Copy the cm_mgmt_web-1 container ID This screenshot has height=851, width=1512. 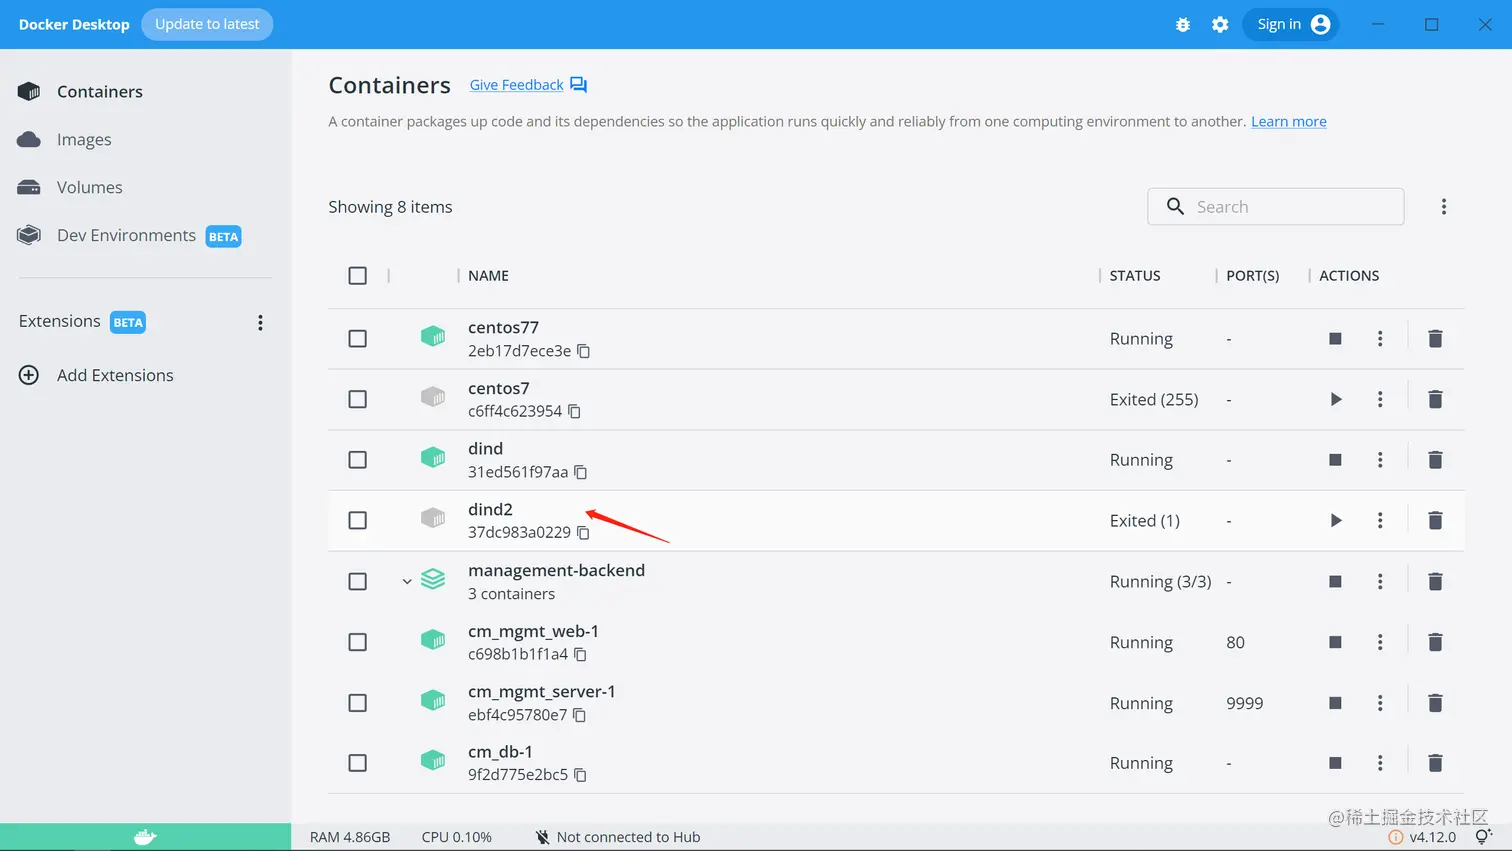(581, 654)
